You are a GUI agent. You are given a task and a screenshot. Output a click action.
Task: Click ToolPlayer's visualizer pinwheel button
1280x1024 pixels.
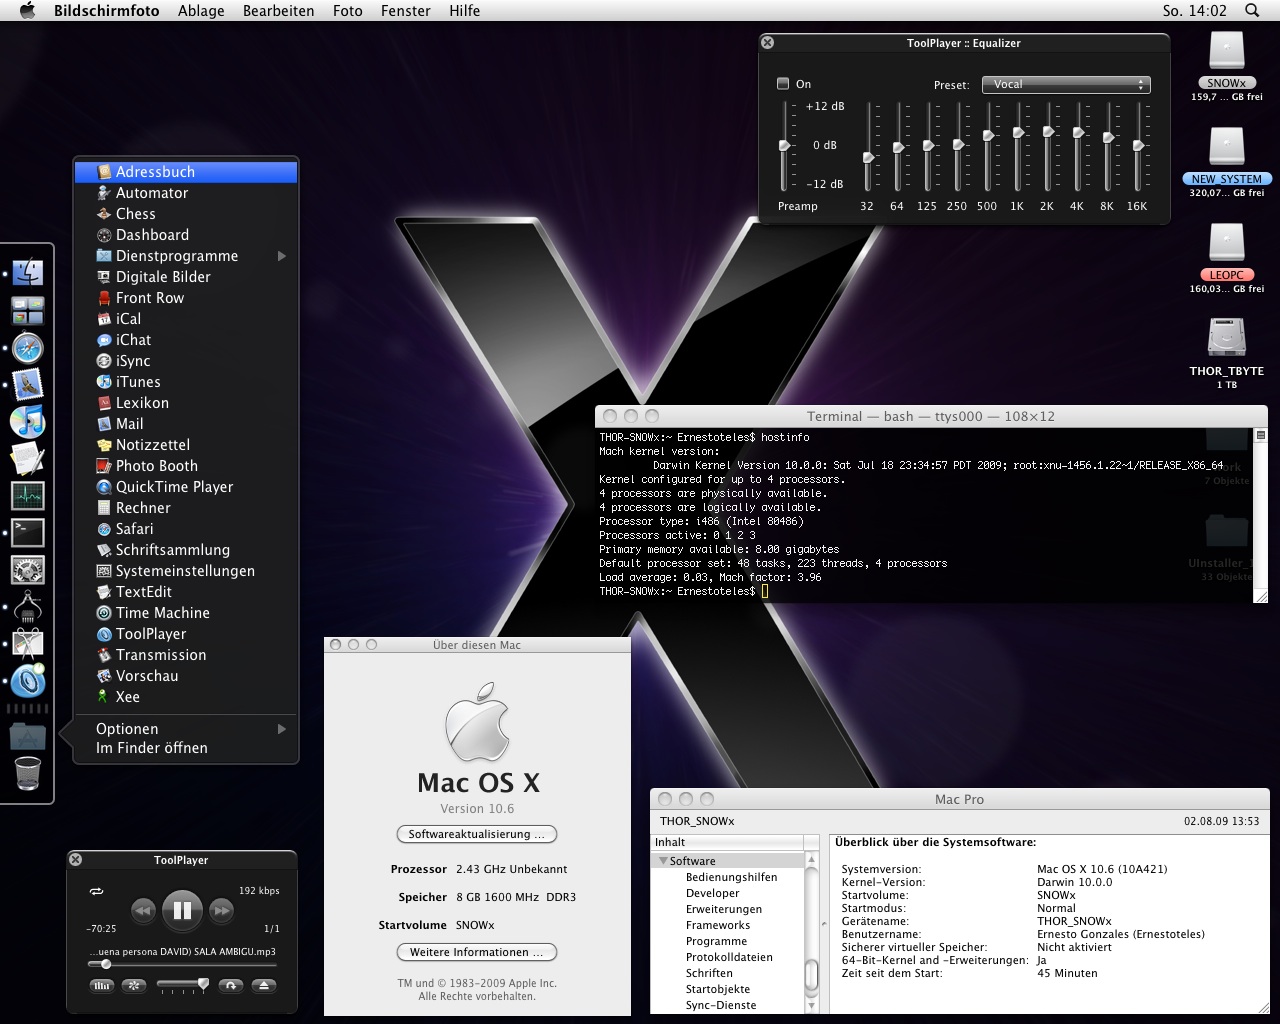click(x=133, y=985)
